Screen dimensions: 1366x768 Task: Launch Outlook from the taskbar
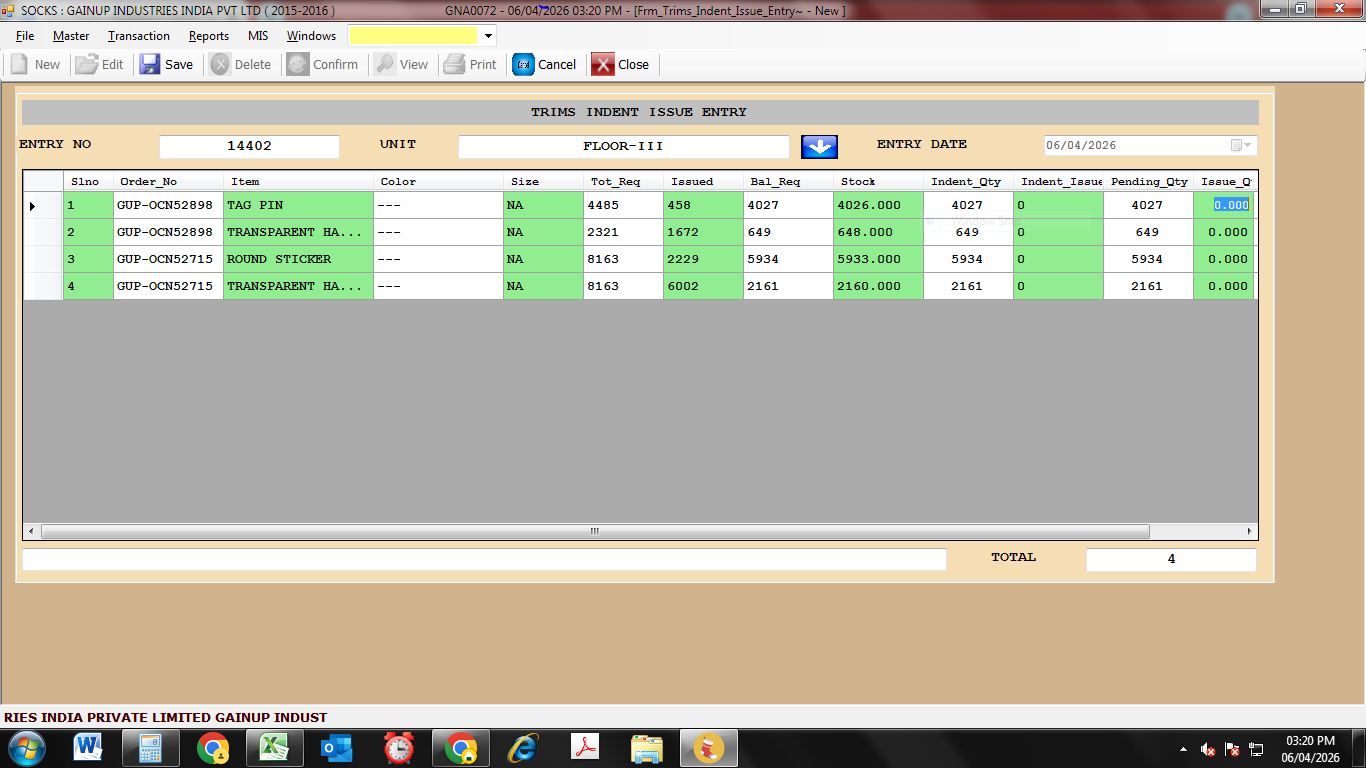tap(336, 747)
